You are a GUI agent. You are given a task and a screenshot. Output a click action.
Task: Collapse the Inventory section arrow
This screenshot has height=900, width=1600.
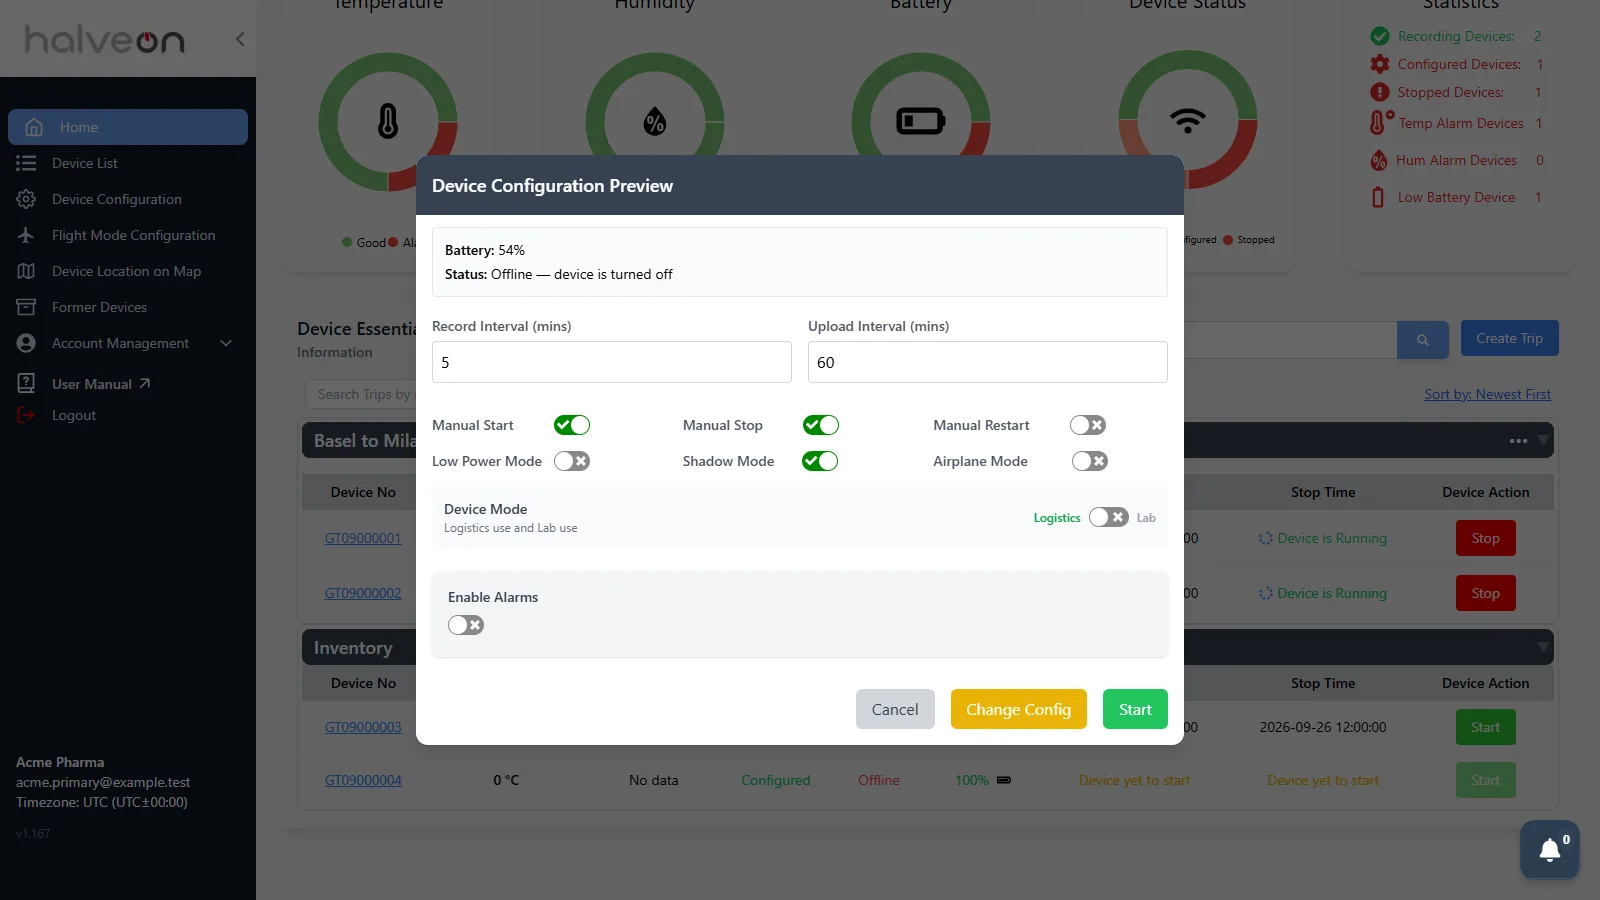pyautogui.click(x=1543, y=647)
